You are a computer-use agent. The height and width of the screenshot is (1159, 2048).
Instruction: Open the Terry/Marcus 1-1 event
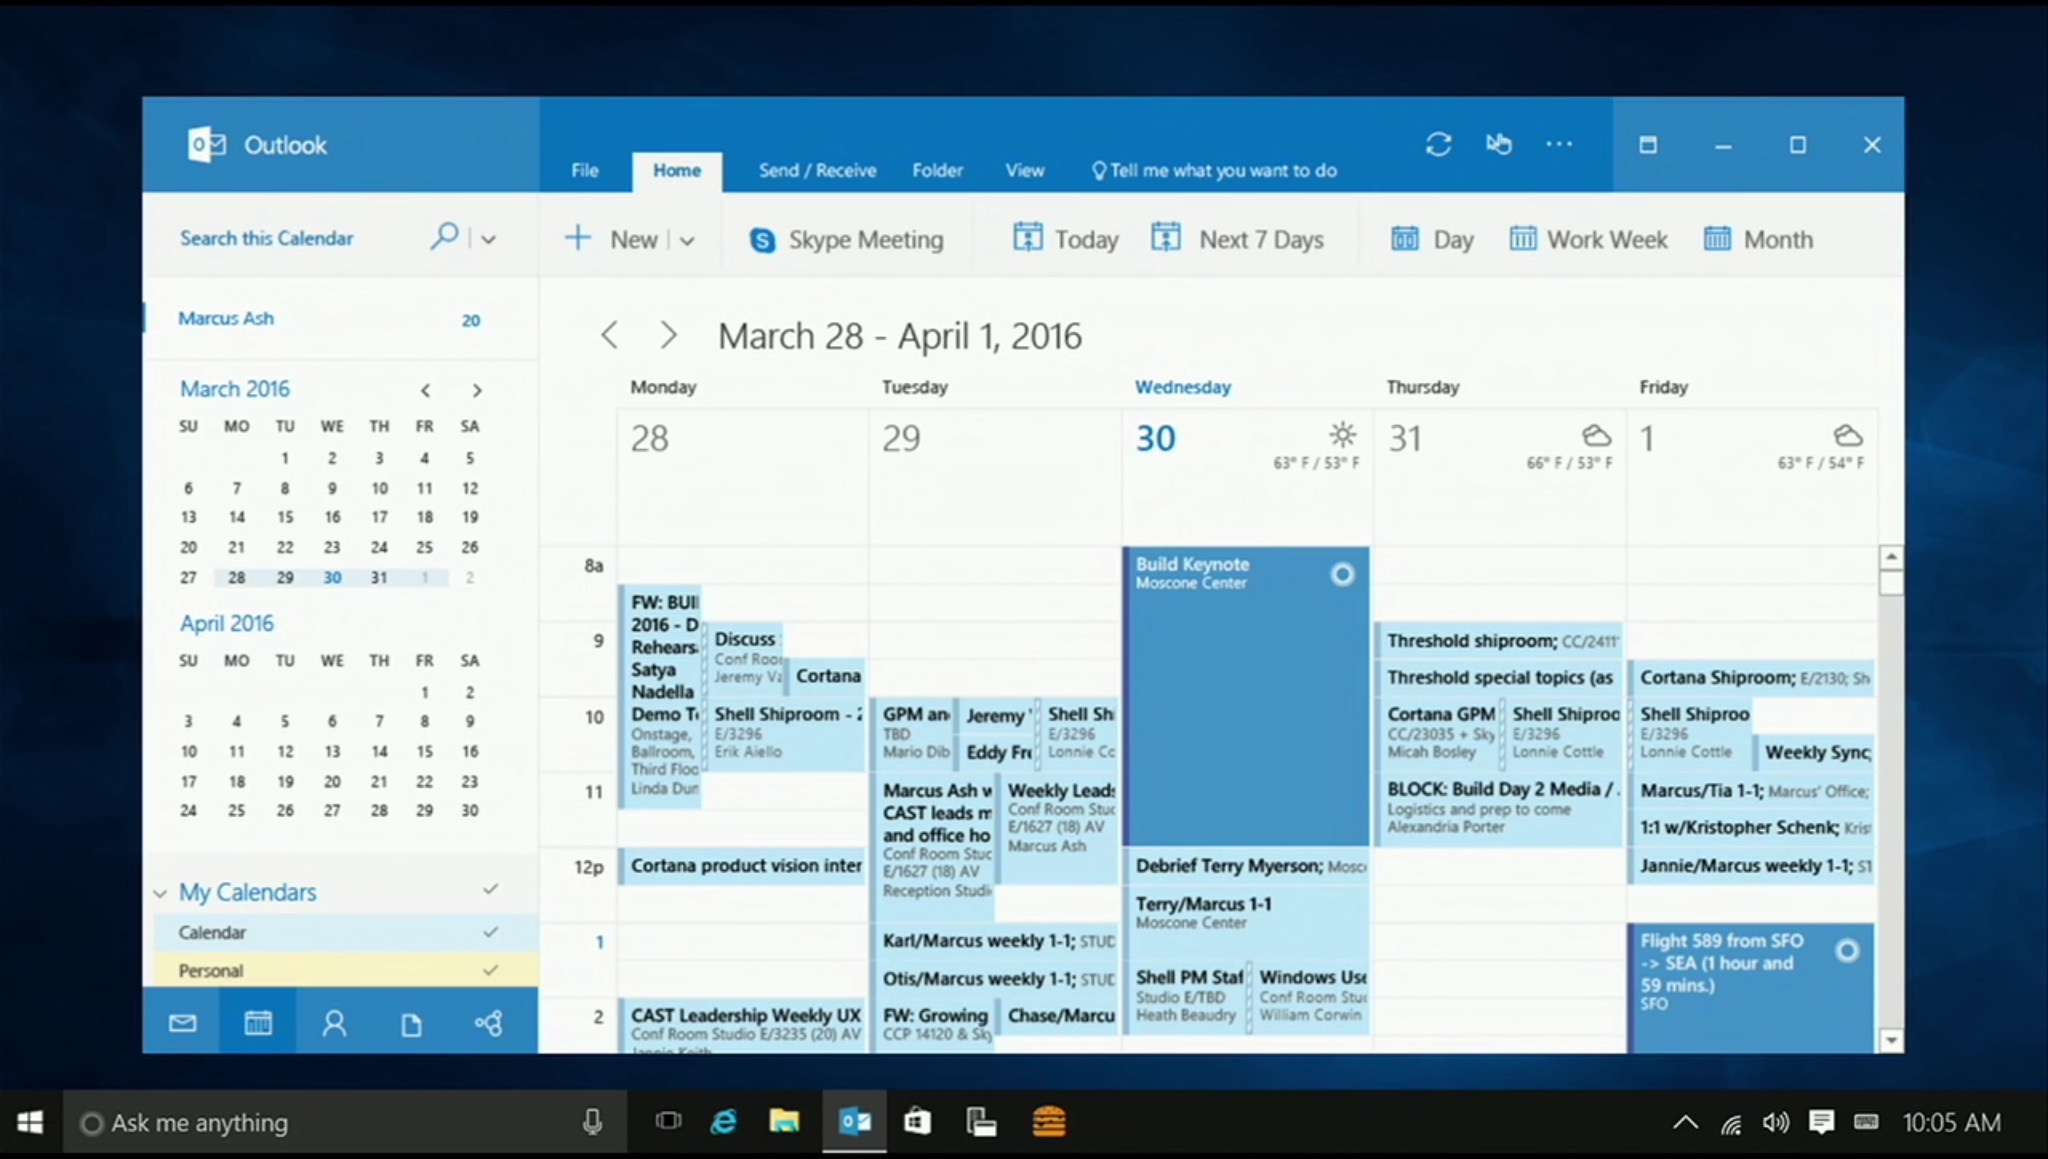pyautogui.click(x=1246, y=922)
